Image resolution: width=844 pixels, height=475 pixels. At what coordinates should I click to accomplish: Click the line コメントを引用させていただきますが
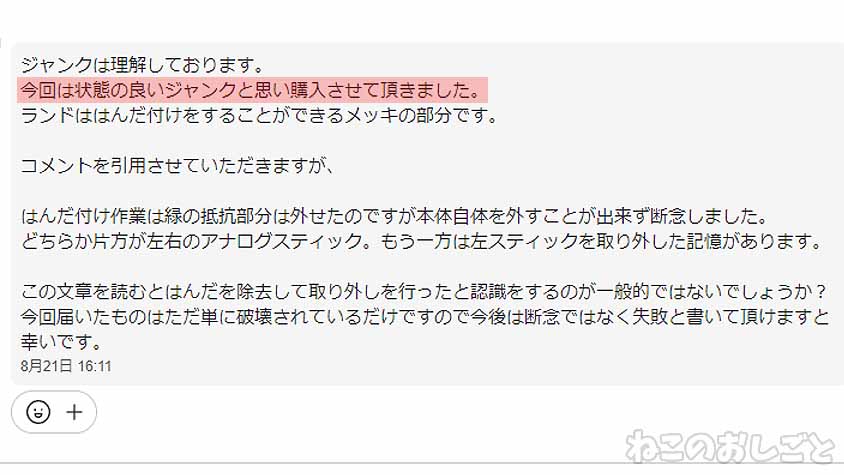(178, 165)
